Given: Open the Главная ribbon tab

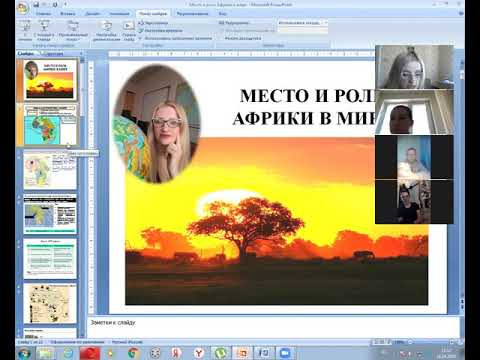Looking at the screenshot, I should tap(44, 14).
